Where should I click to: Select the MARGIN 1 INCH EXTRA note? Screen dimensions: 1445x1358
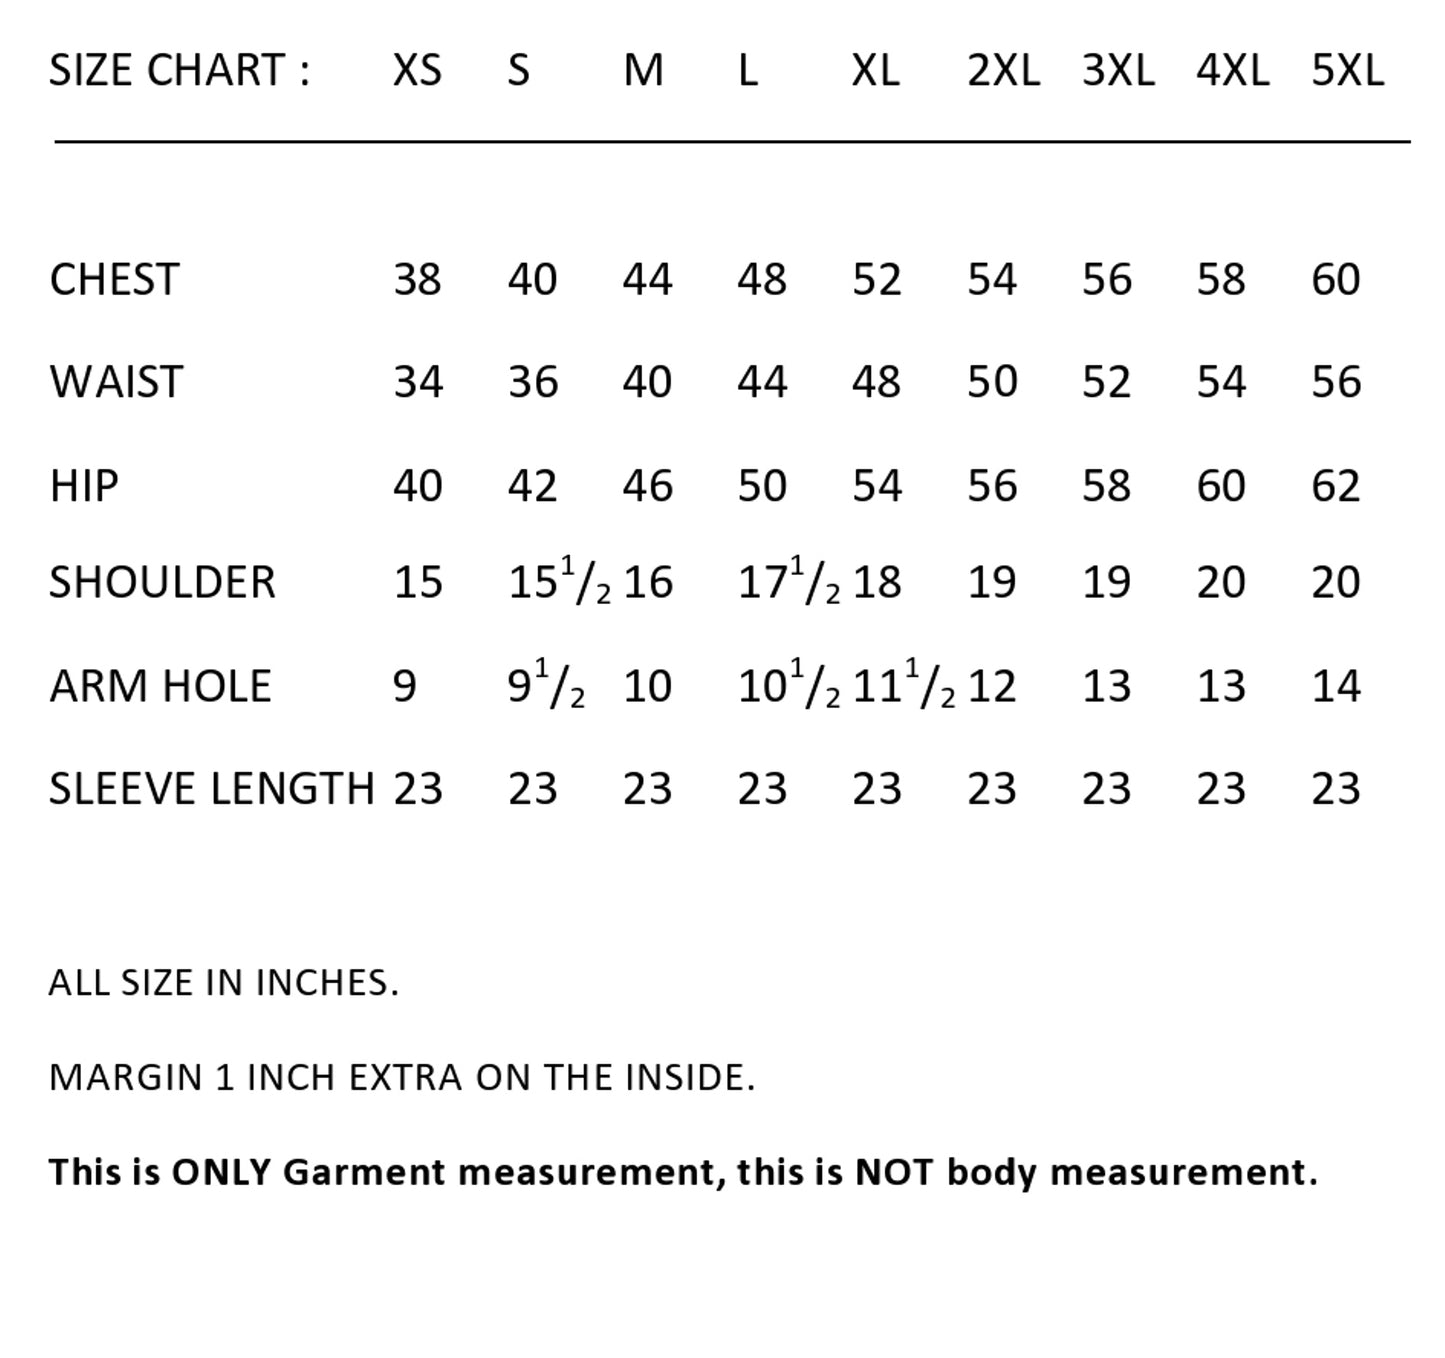click(401, 1078)
